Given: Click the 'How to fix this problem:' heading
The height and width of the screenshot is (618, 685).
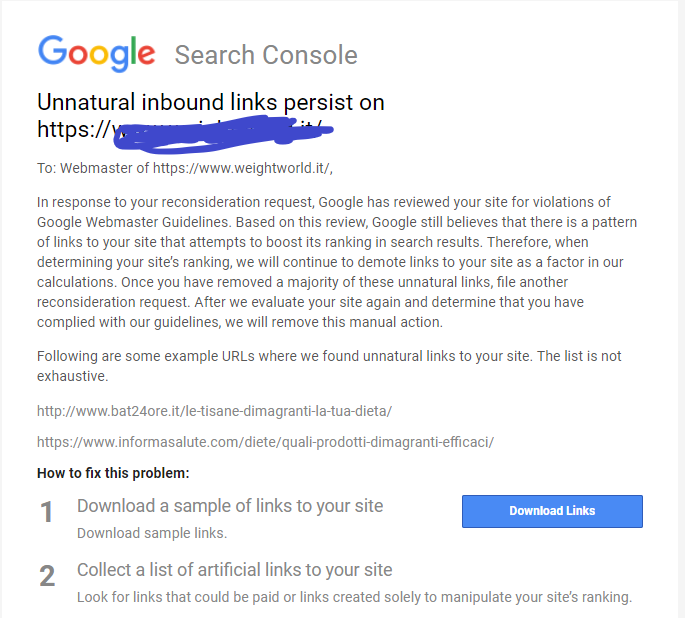Looking at the screenshot, I should [x=113, y=472].
